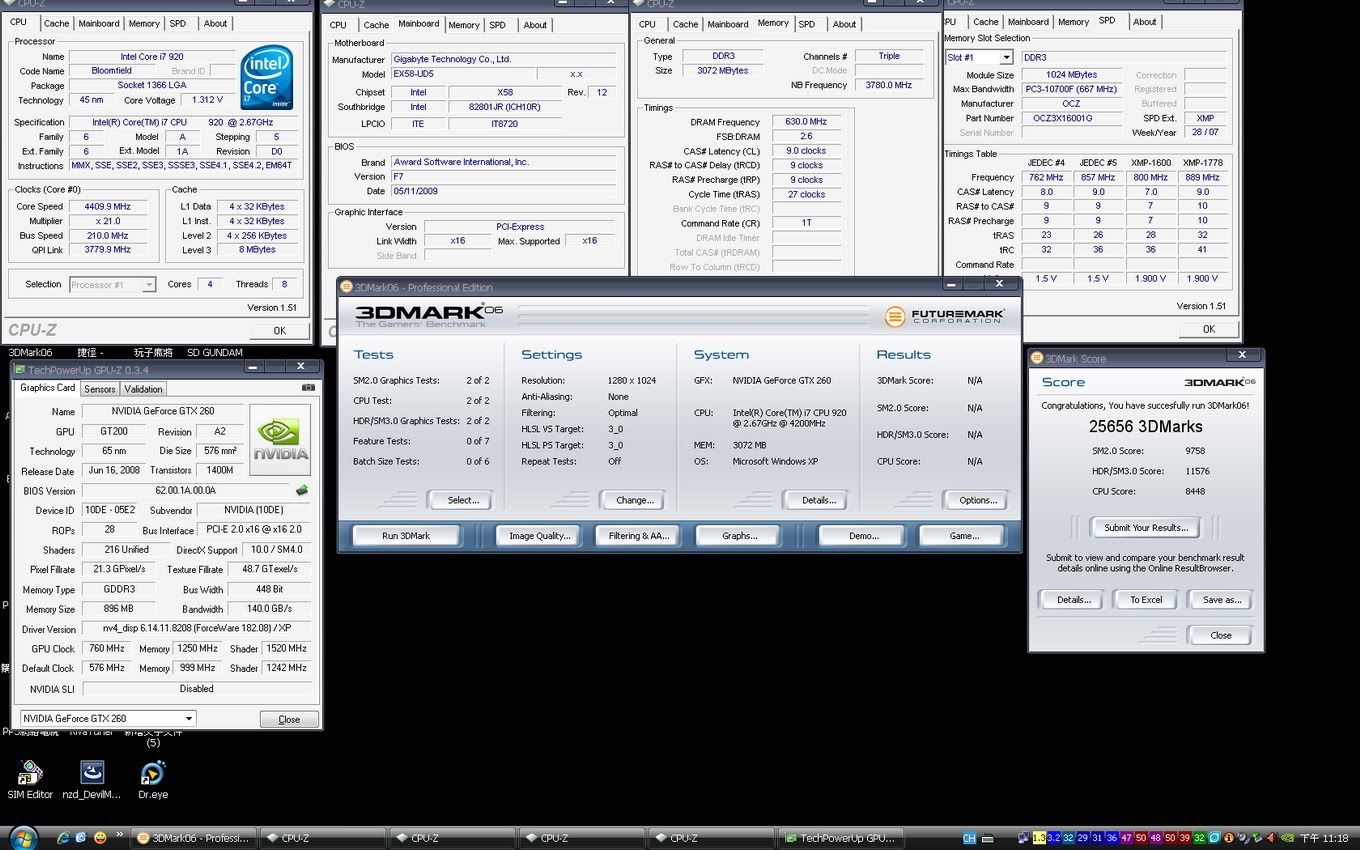Click the Windows Start orb
This screenshot has width=1360, height=850.
[22, 838]
